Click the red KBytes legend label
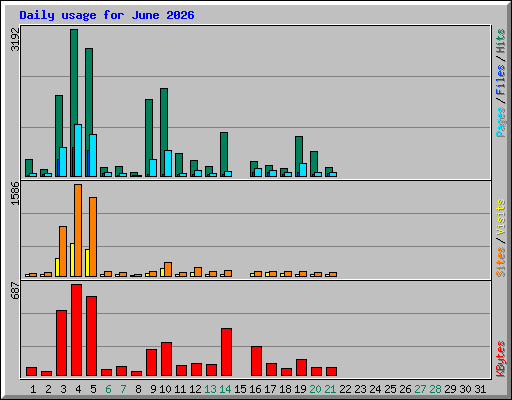Image resolution: width=512 pixels, height=400 pixels. (x=501, y=359)
